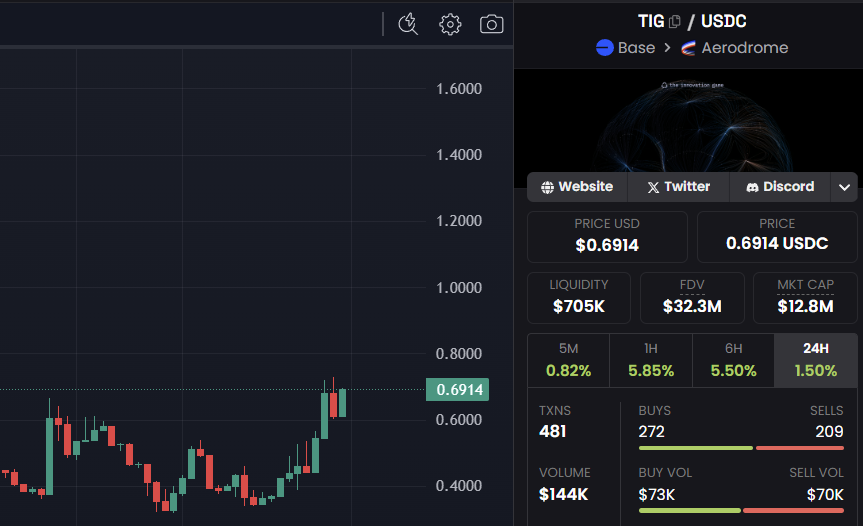863x526 pixels.
Task: Click the $144K volume value
Action: (x=564, y=495)
